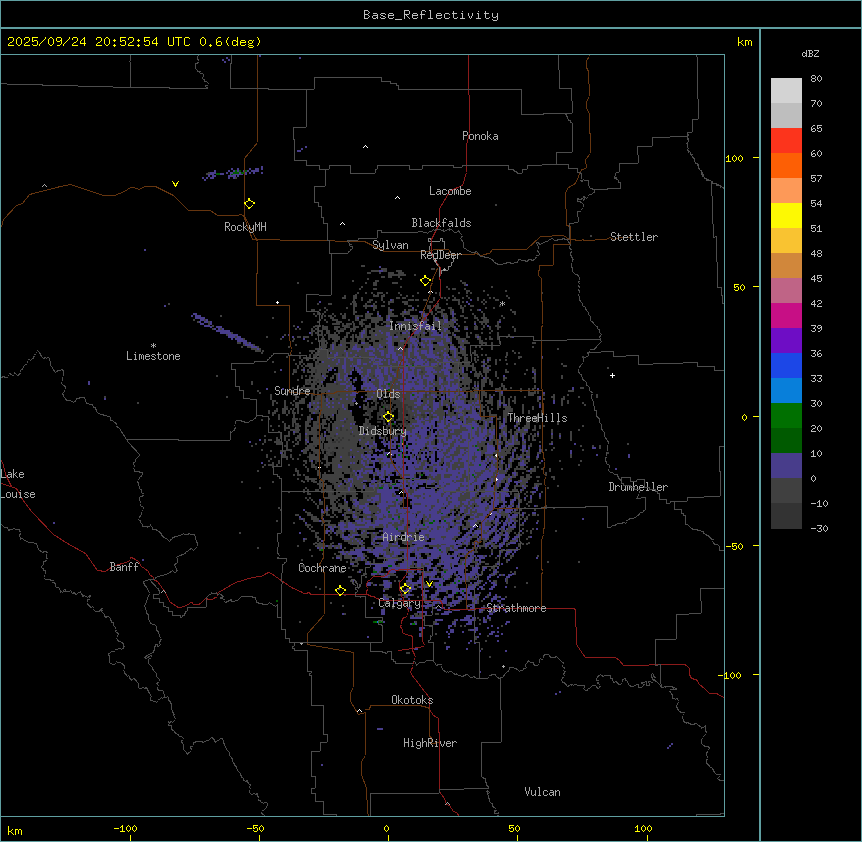Click the diamond marker above Calgary label
The width and height of the screenshot is (862, 842).
coord(405,589)
